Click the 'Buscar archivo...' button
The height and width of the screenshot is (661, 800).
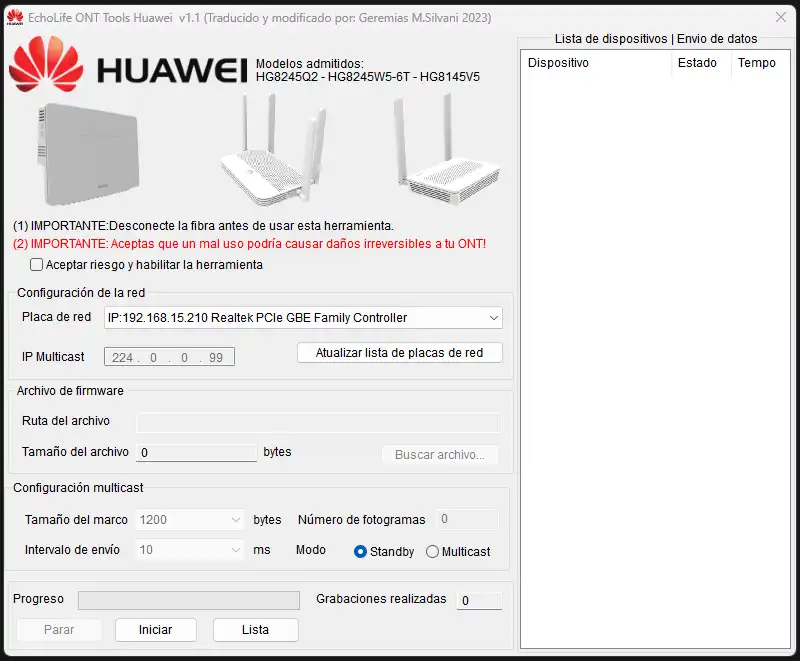(x=440, y=454)
